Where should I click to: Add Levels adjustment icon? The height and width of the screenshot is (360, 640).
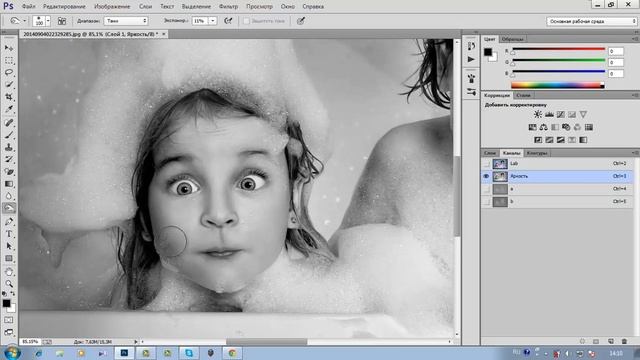549,114
